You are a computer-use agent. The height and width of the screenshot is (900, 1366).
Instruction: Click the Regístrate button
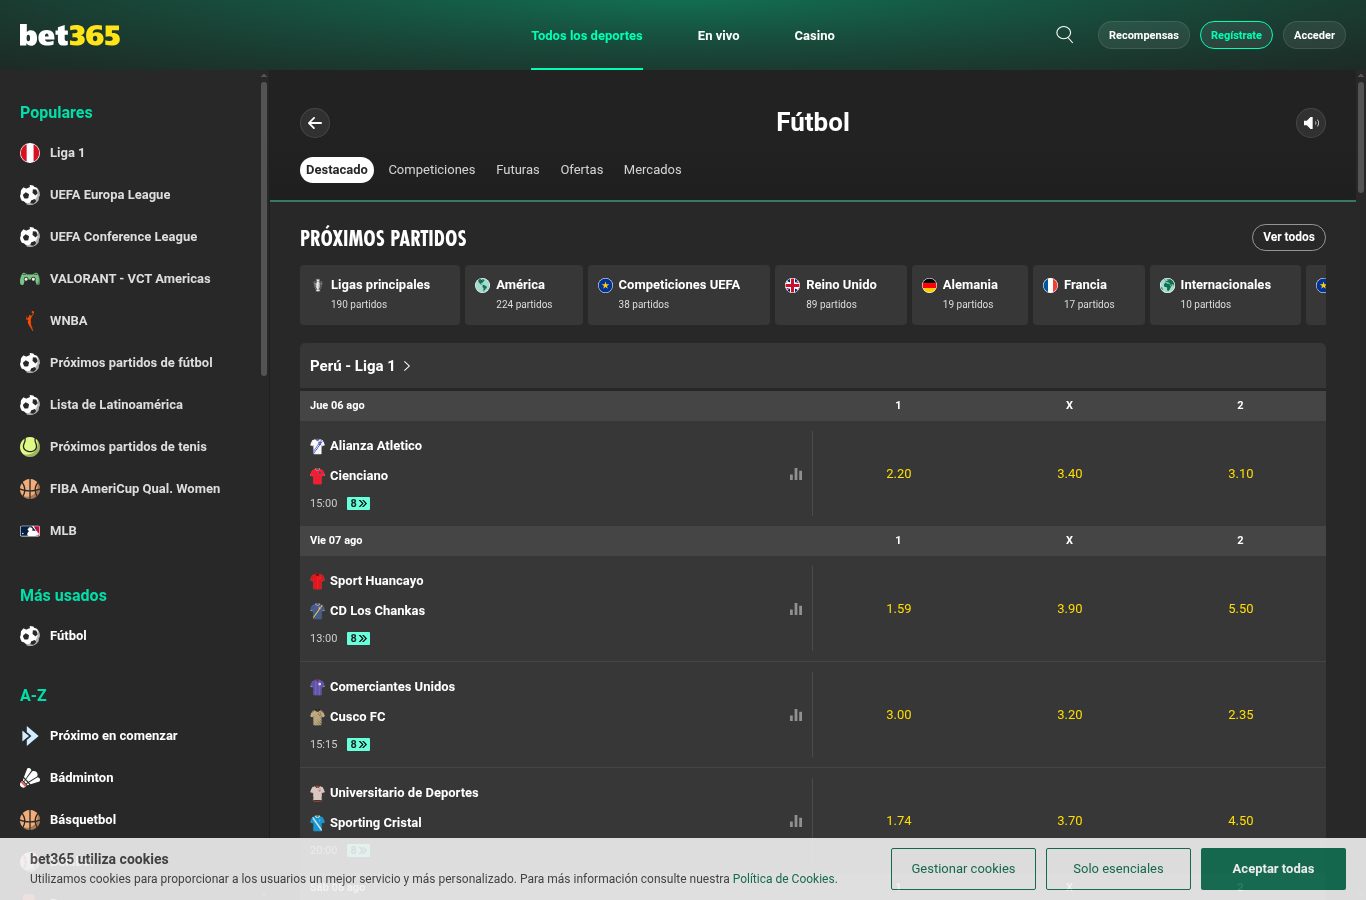pos(1237,35)
